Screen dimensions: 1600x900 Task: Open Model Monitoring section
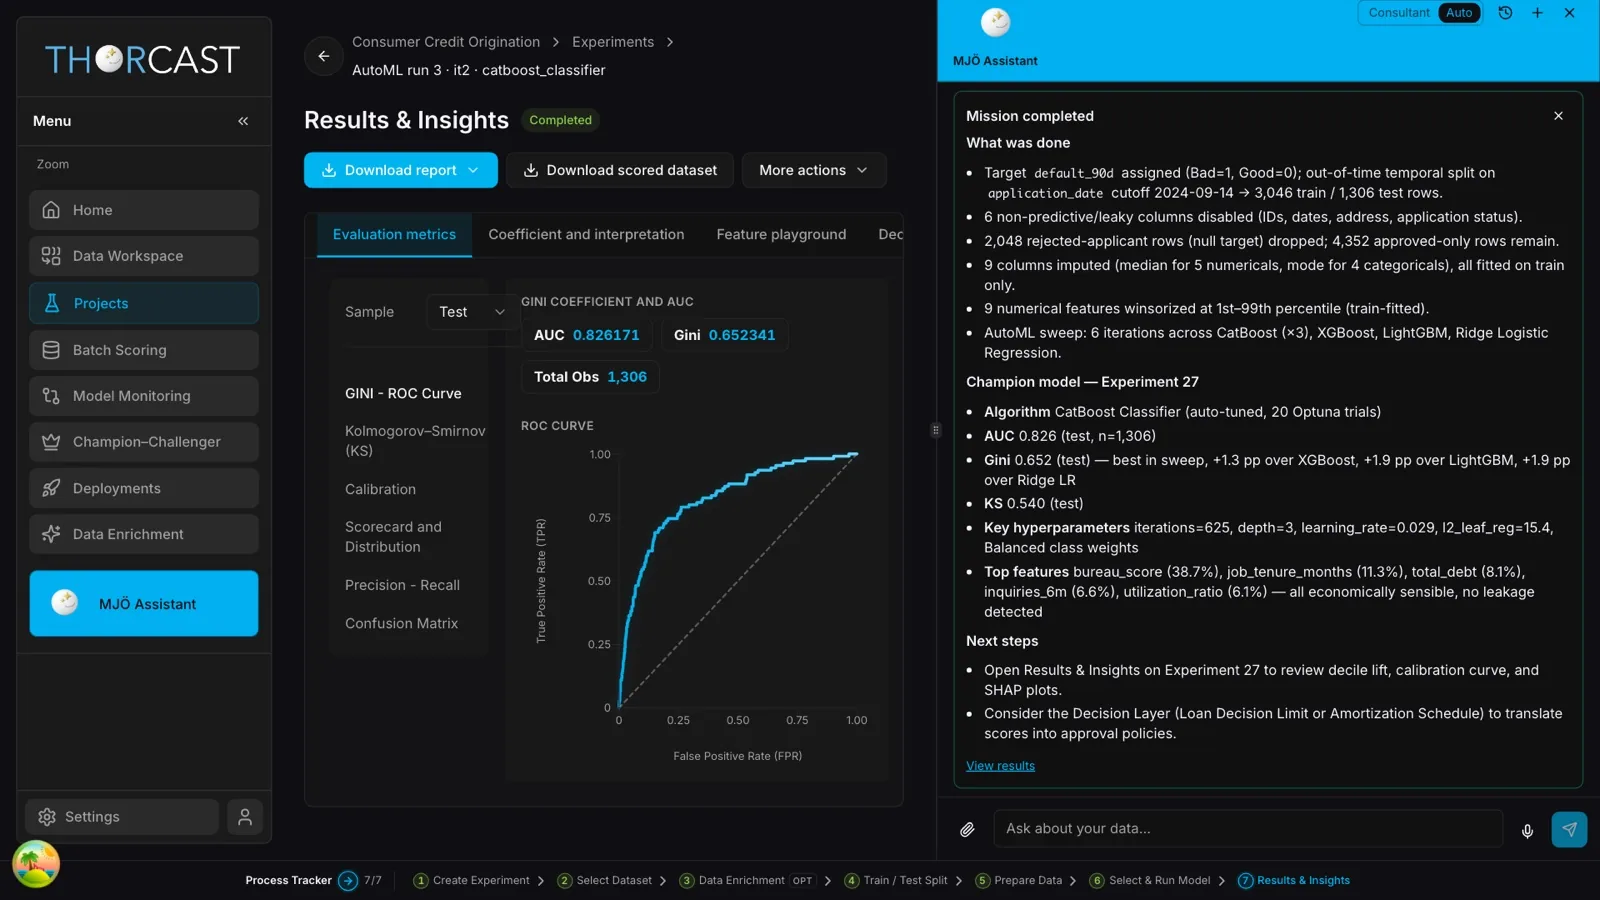[x=144, y=396]
